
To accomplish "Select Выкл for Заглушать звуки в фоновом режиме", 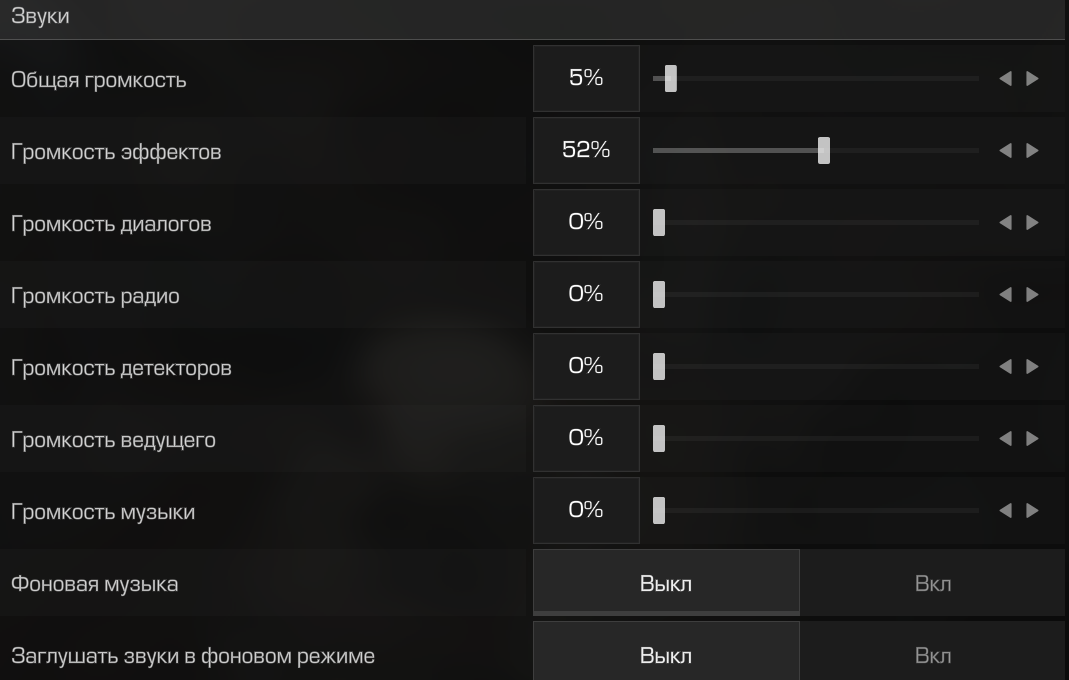I will coord(666,656).
